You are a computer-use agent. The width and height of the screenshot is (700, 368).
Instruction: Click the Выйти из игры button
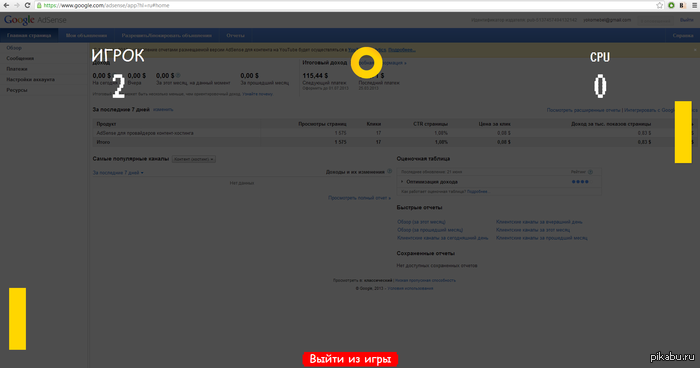pyautogui.click(x=350, y=359)
